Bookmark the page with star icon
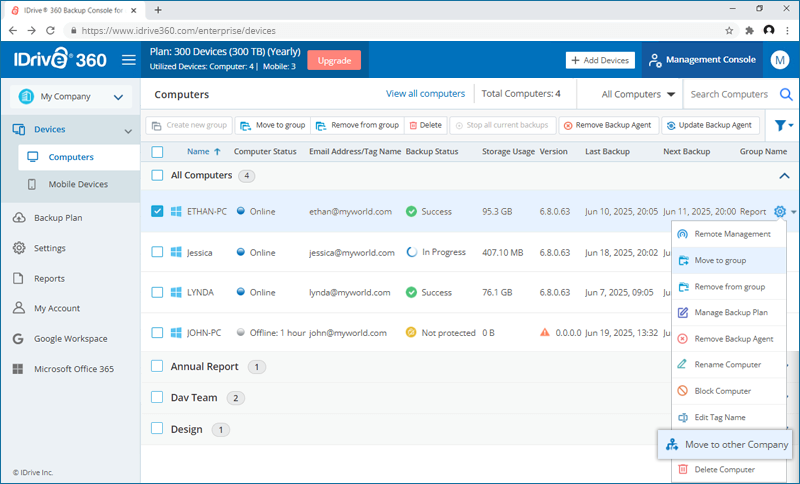Viewport: 800px width, 484px height. [729, 31]
